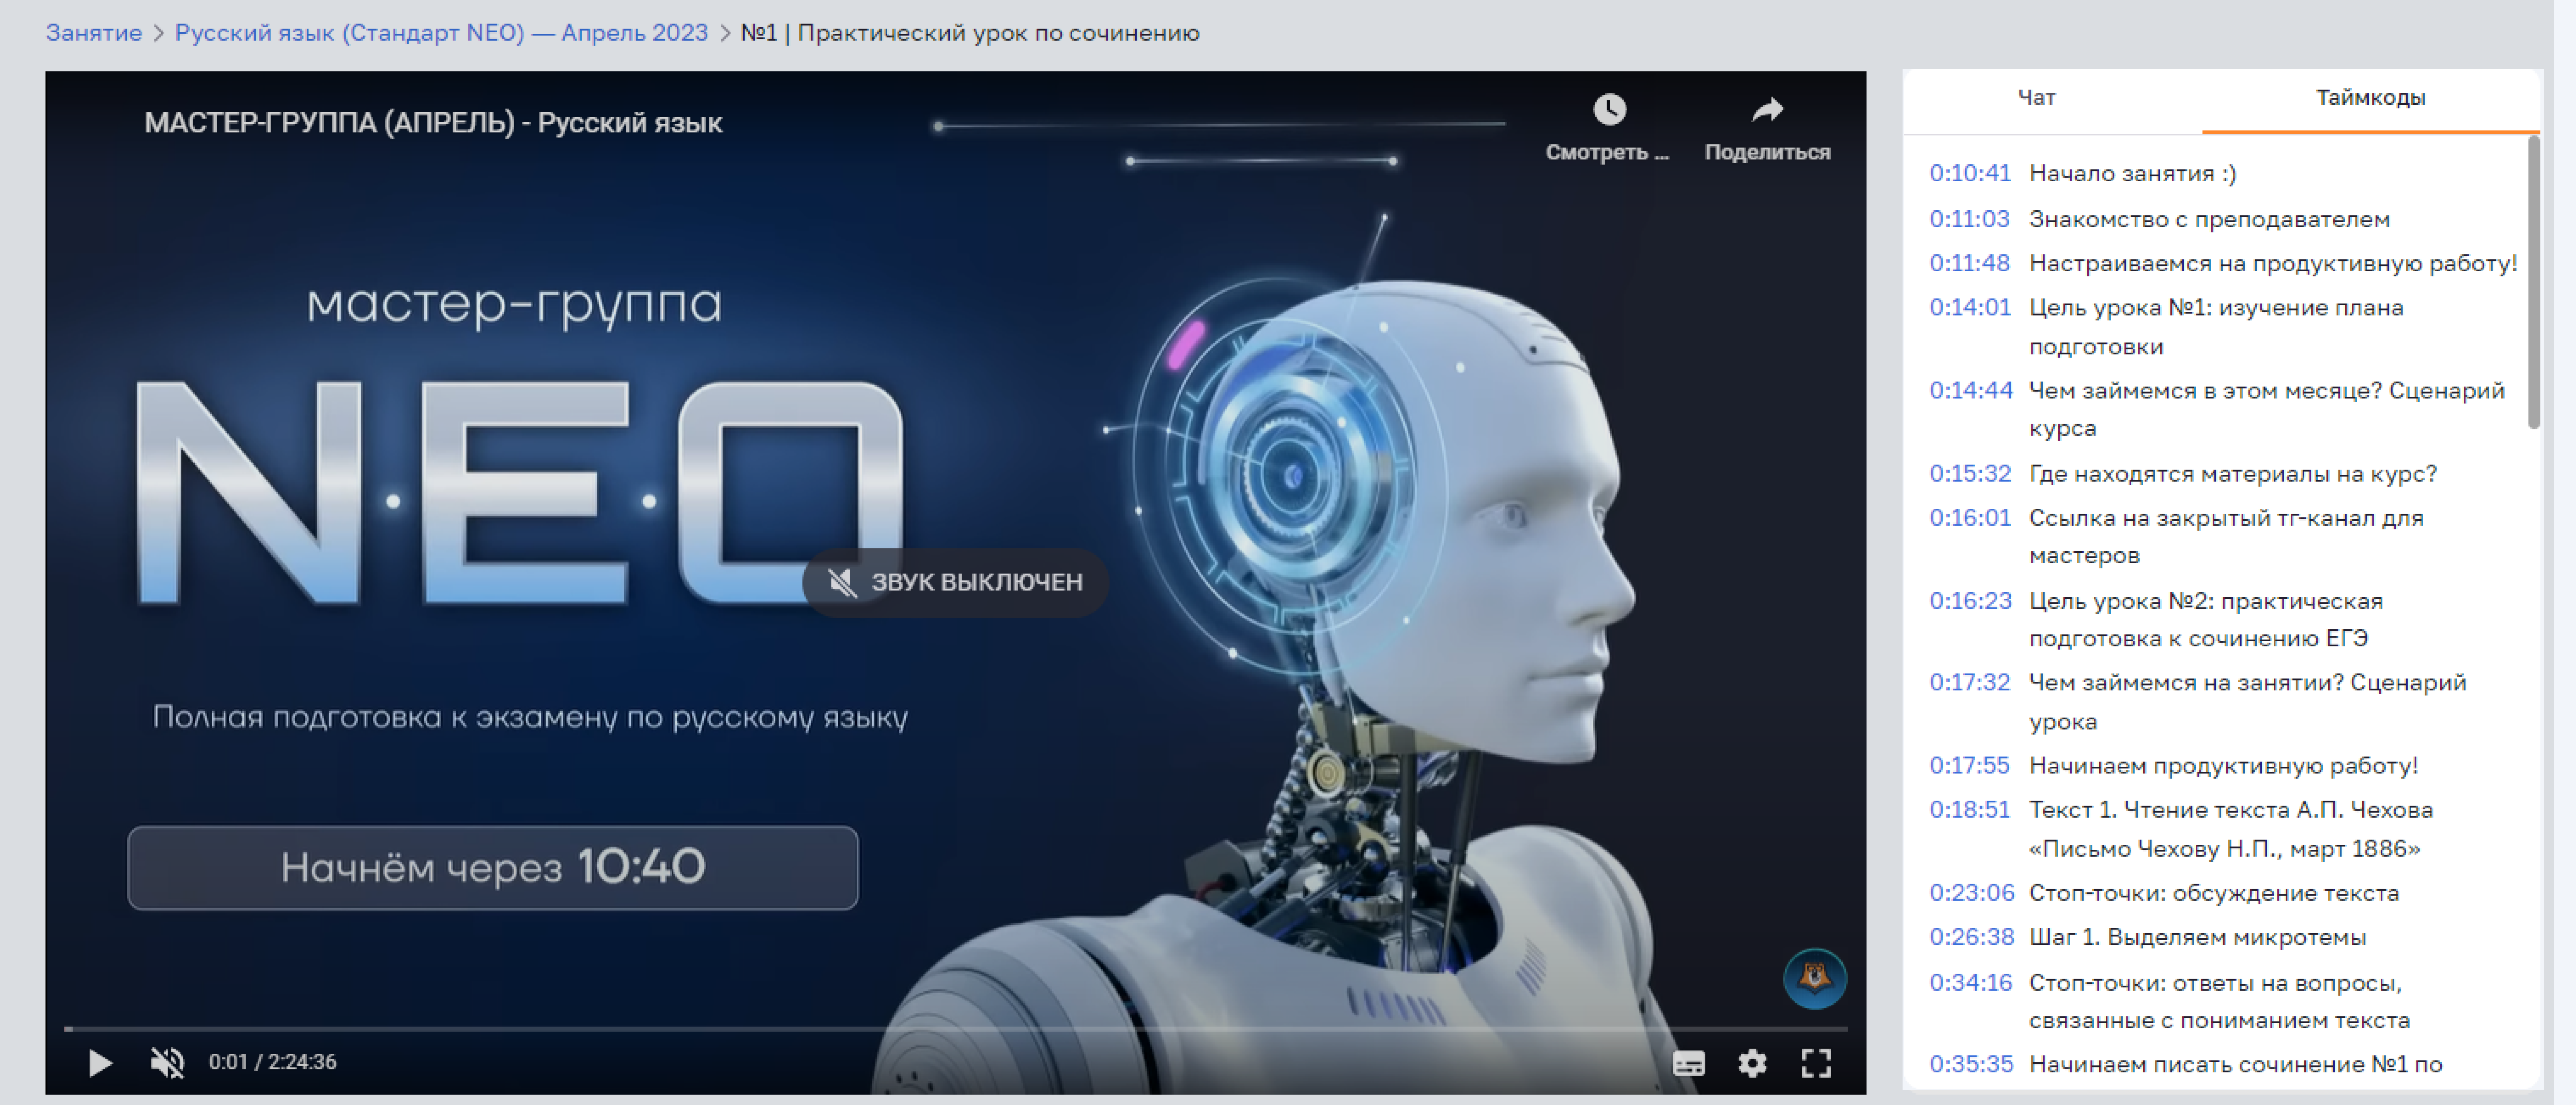2576x1105 pixels.
Task: Jump to timecode 0:26:38
Action: pyautogui.click(x=1971, y=937)
